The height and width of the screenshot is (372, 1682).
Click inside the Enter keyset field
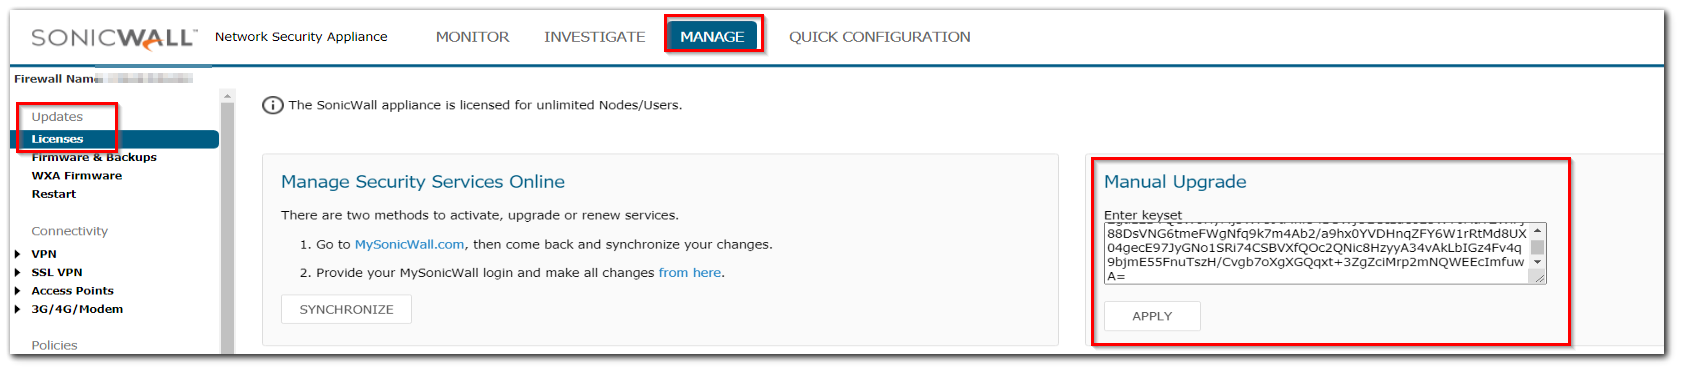(x=1316, y=254)
